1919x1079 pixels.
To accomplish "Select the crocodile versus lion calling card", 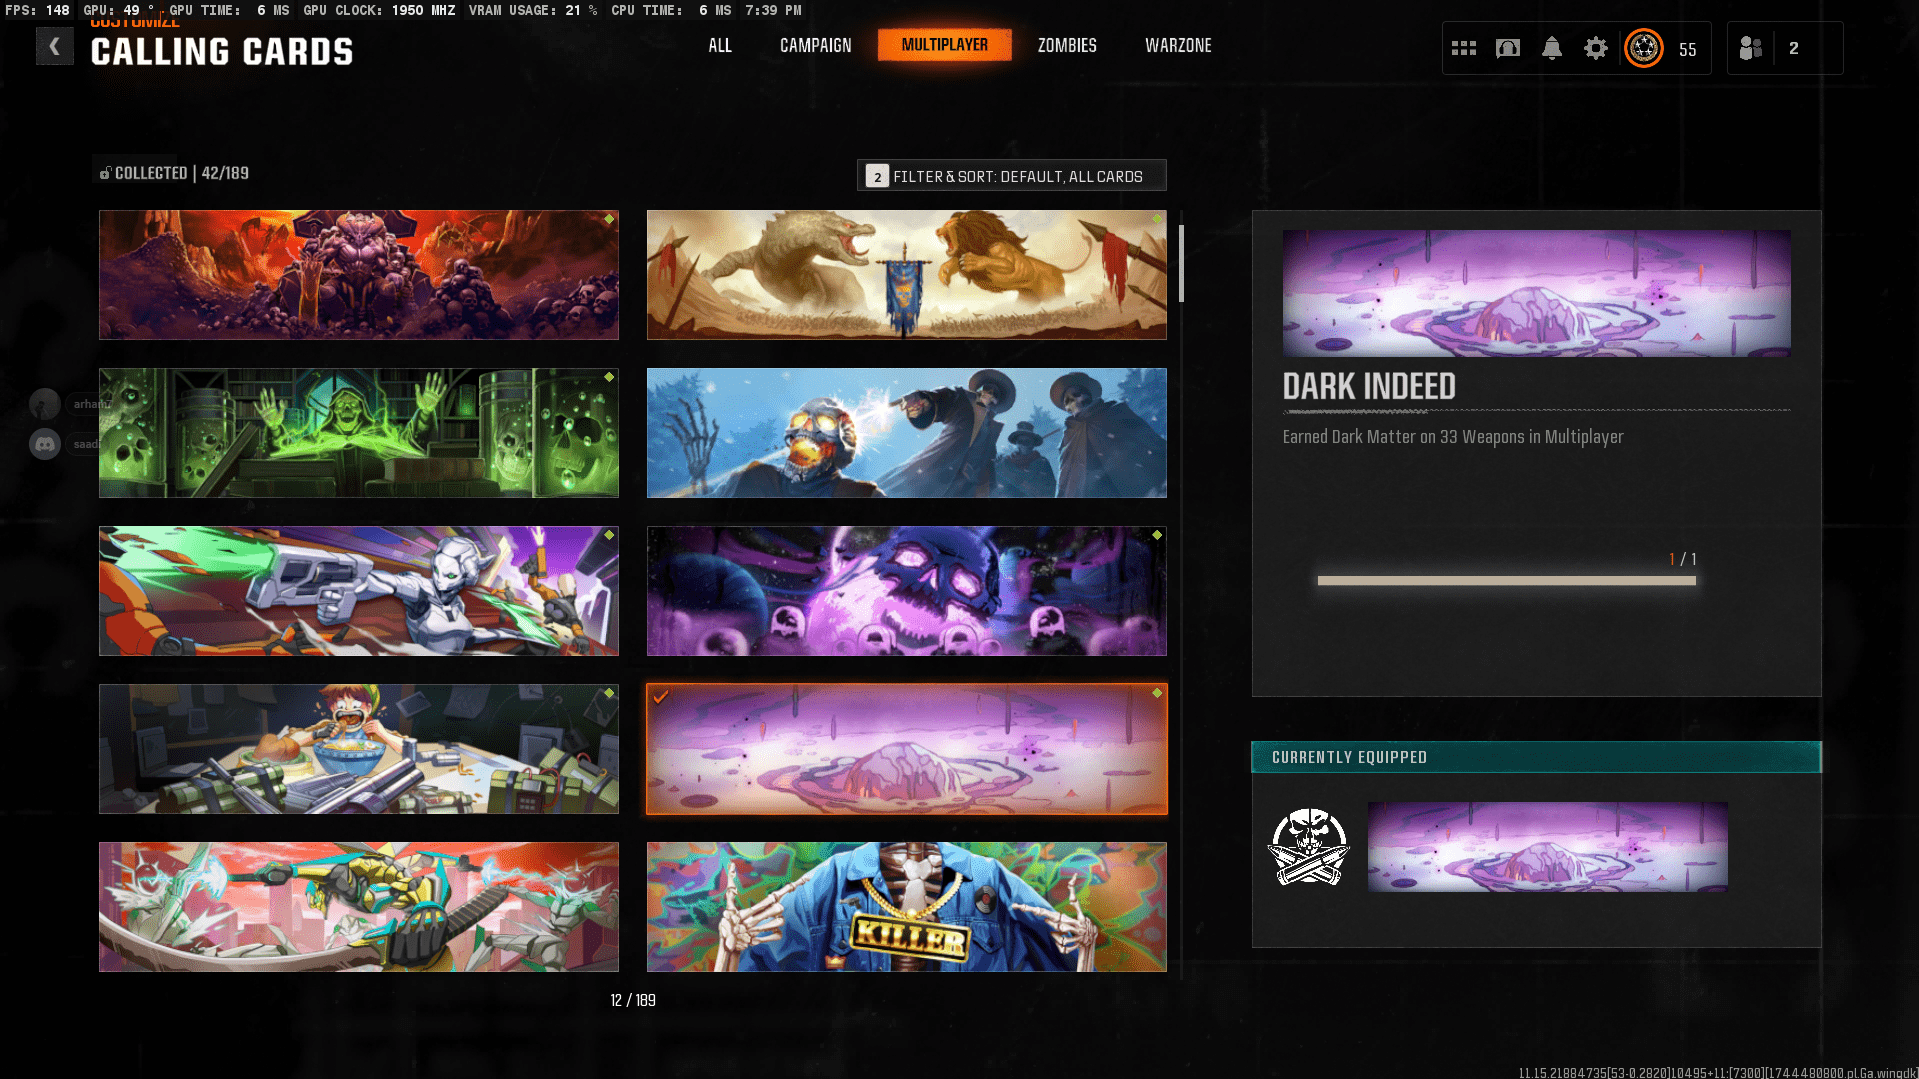I will [x=906, y=275].
